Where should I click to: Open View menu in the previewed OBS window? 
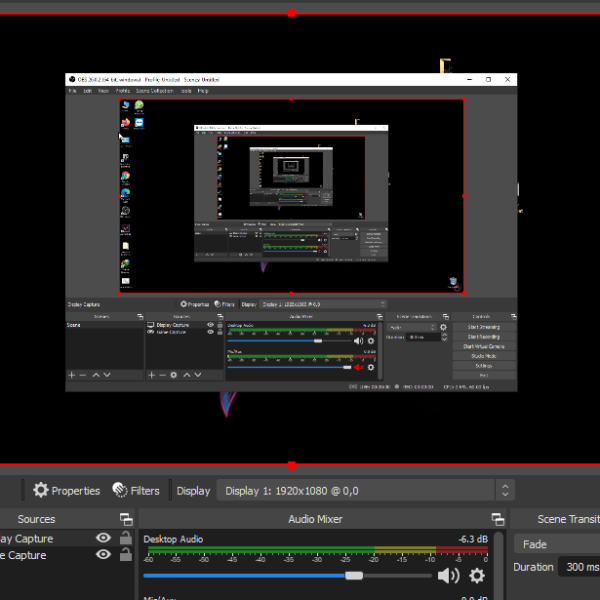tap(103, 91)
